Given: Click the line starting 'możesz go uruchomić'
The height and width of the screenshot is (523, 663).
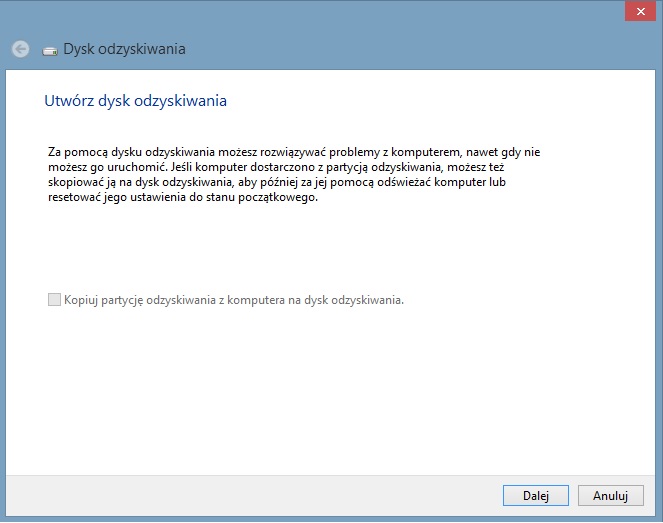Looking at the screenshot, I should 276,167.
